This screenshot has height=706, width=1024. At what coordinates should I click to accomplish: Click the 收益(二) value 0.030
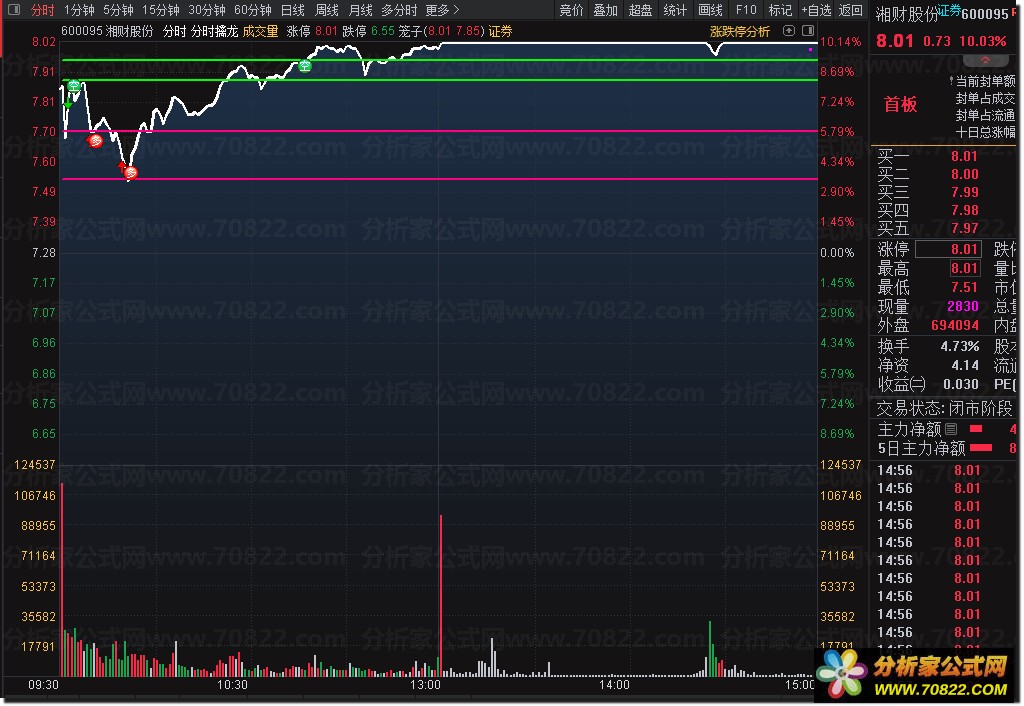tap(961, 384)
